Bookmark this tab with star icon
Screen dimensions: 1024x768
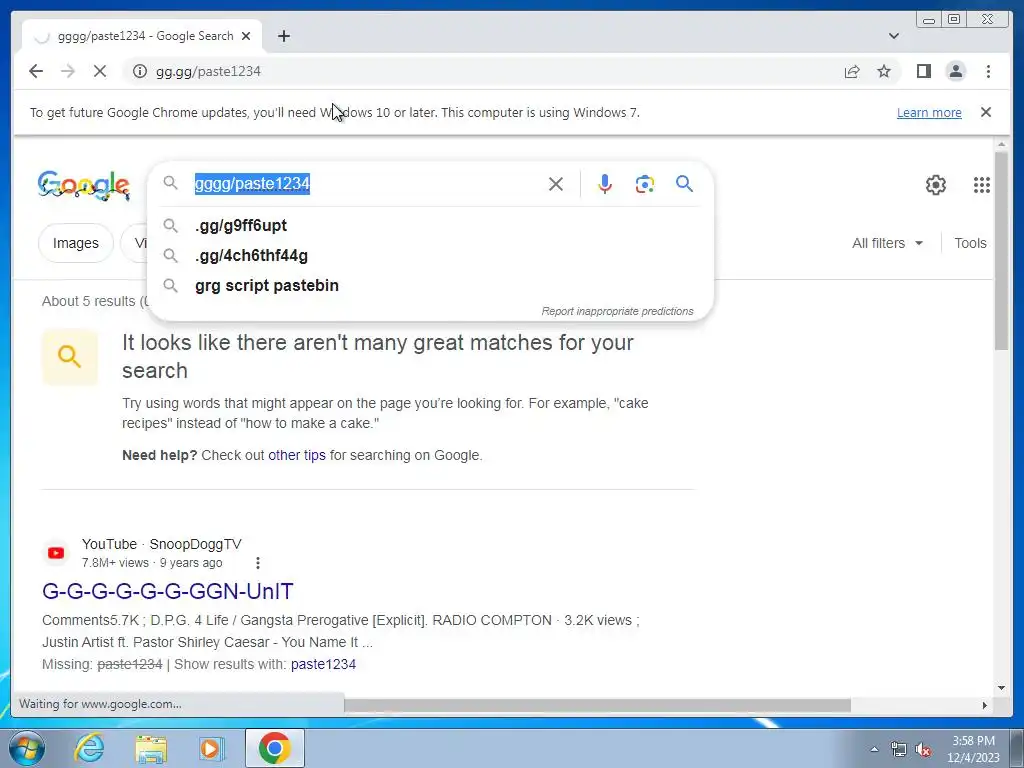[884, 71]
